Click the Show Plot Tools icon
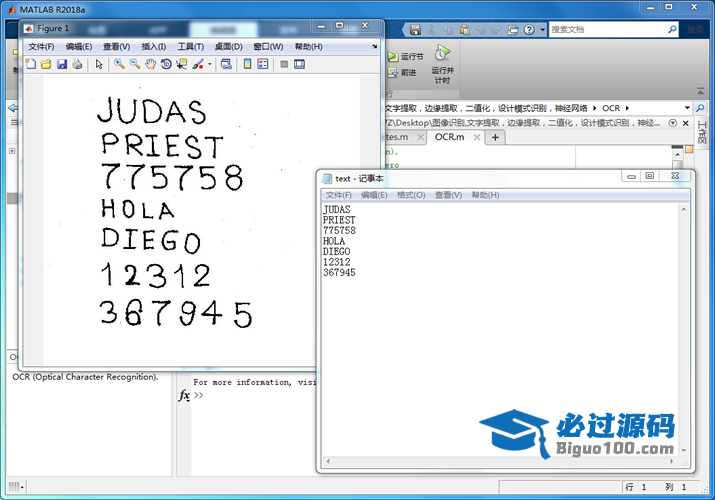Viewport: 715px width, 500px height. (x=300, y=64)
